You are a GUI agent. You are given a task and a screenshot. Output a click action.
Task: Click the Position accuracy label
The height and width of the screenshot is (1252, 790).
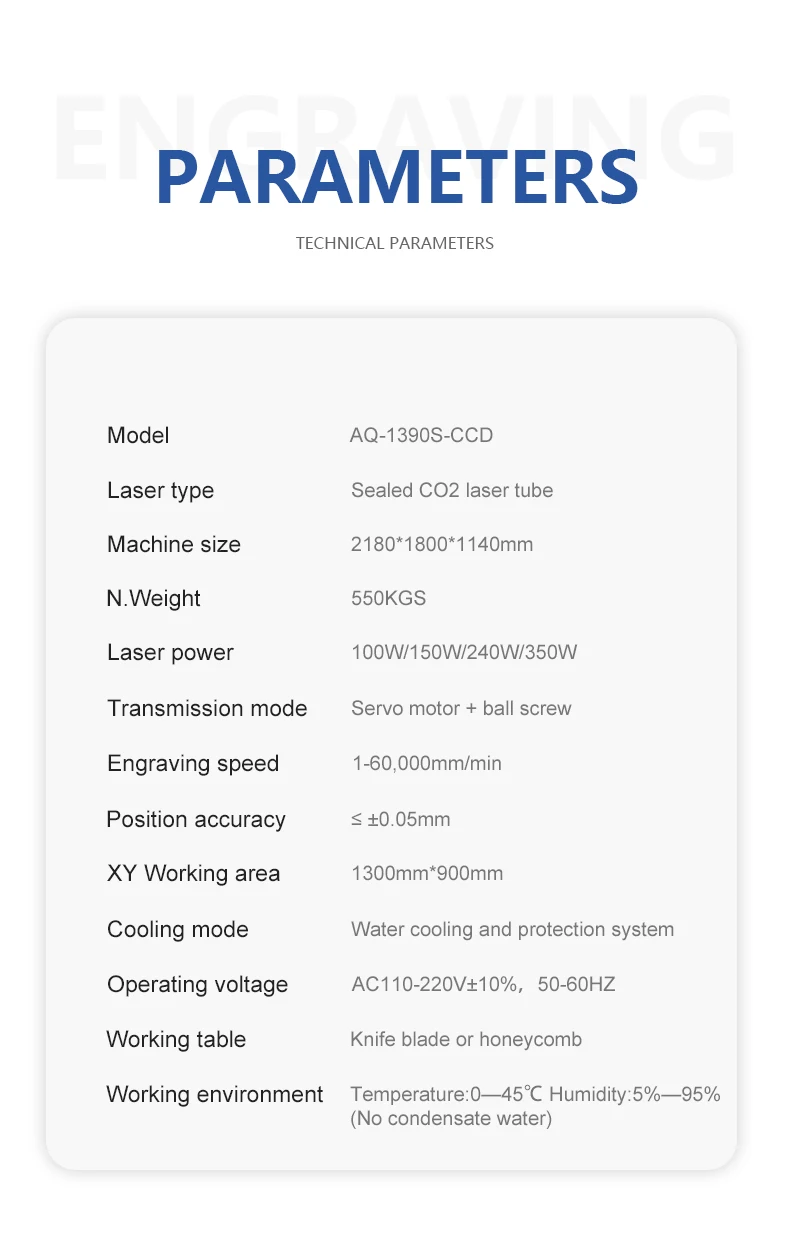[x=196, y=820]
